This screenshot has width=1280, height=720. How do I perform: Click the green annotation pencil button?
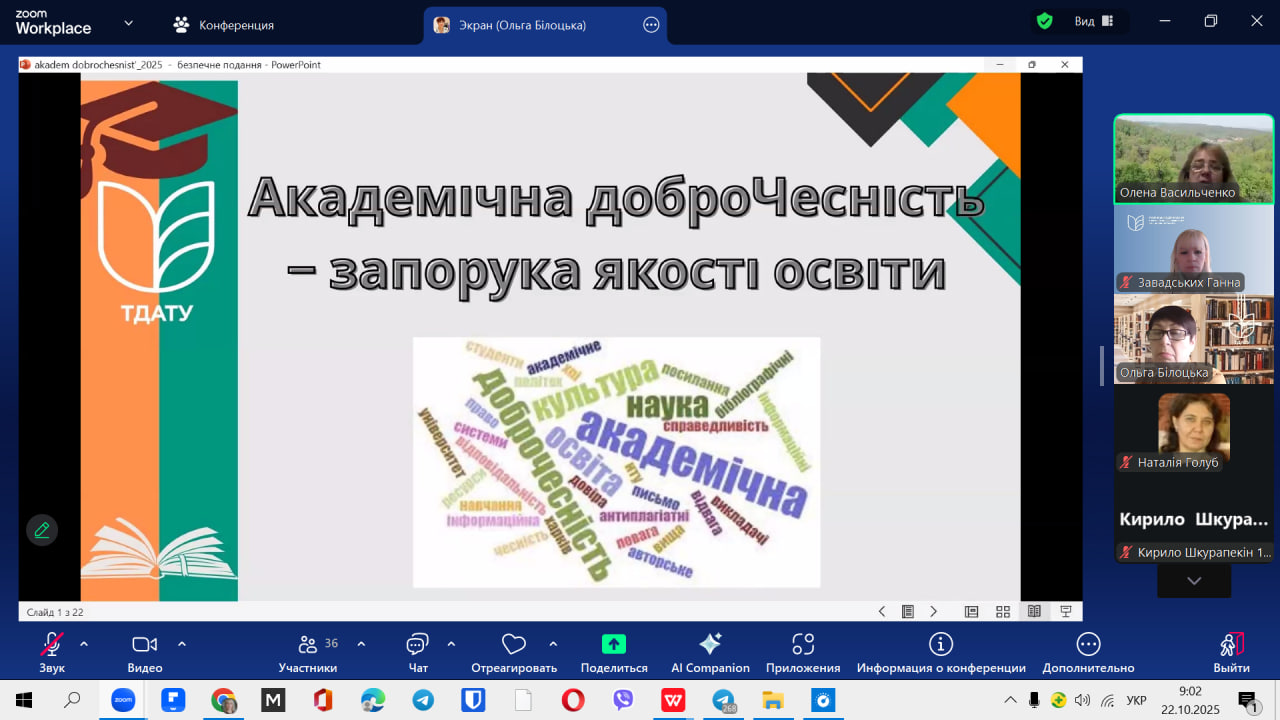[x=42, y=530]
